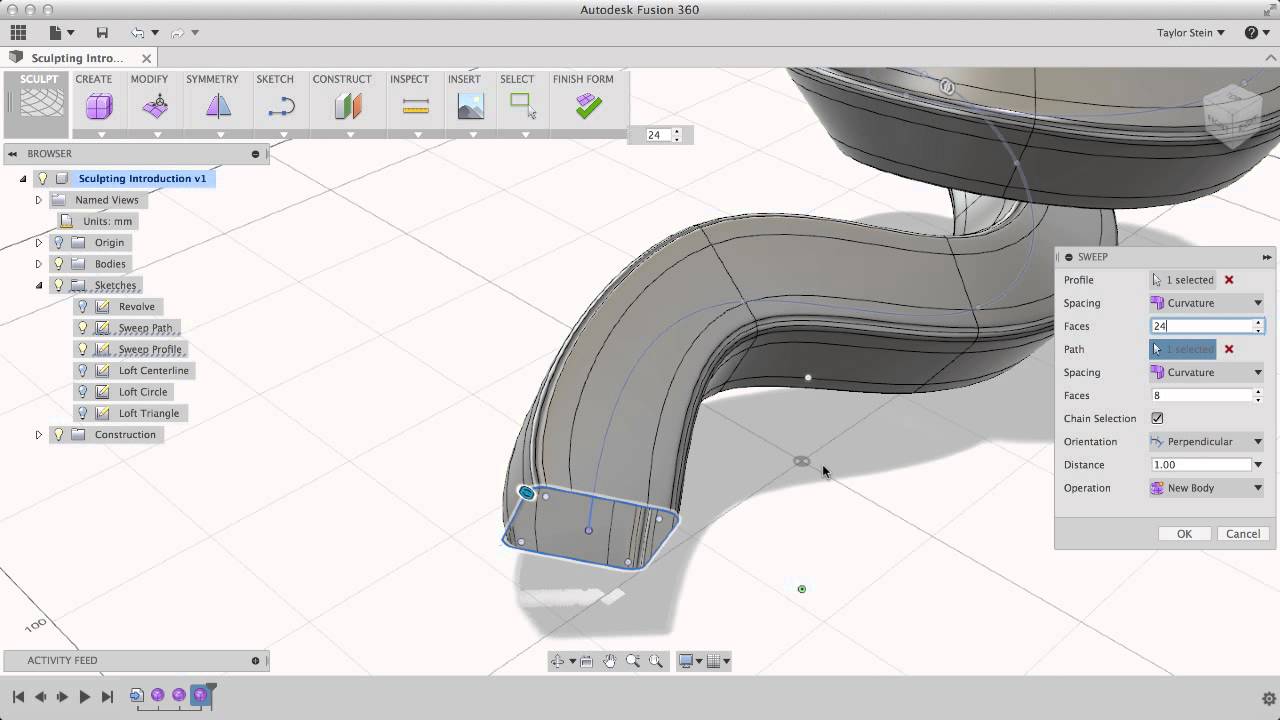
Task: Toggle the Chain Selection checkbox
Action: click(1157, 418)
